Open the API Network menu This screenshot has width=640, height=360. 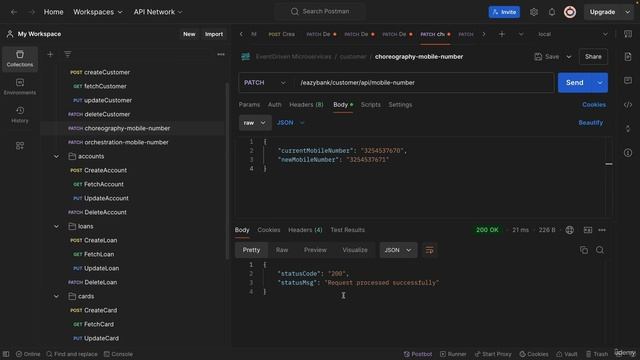(158, 12)
